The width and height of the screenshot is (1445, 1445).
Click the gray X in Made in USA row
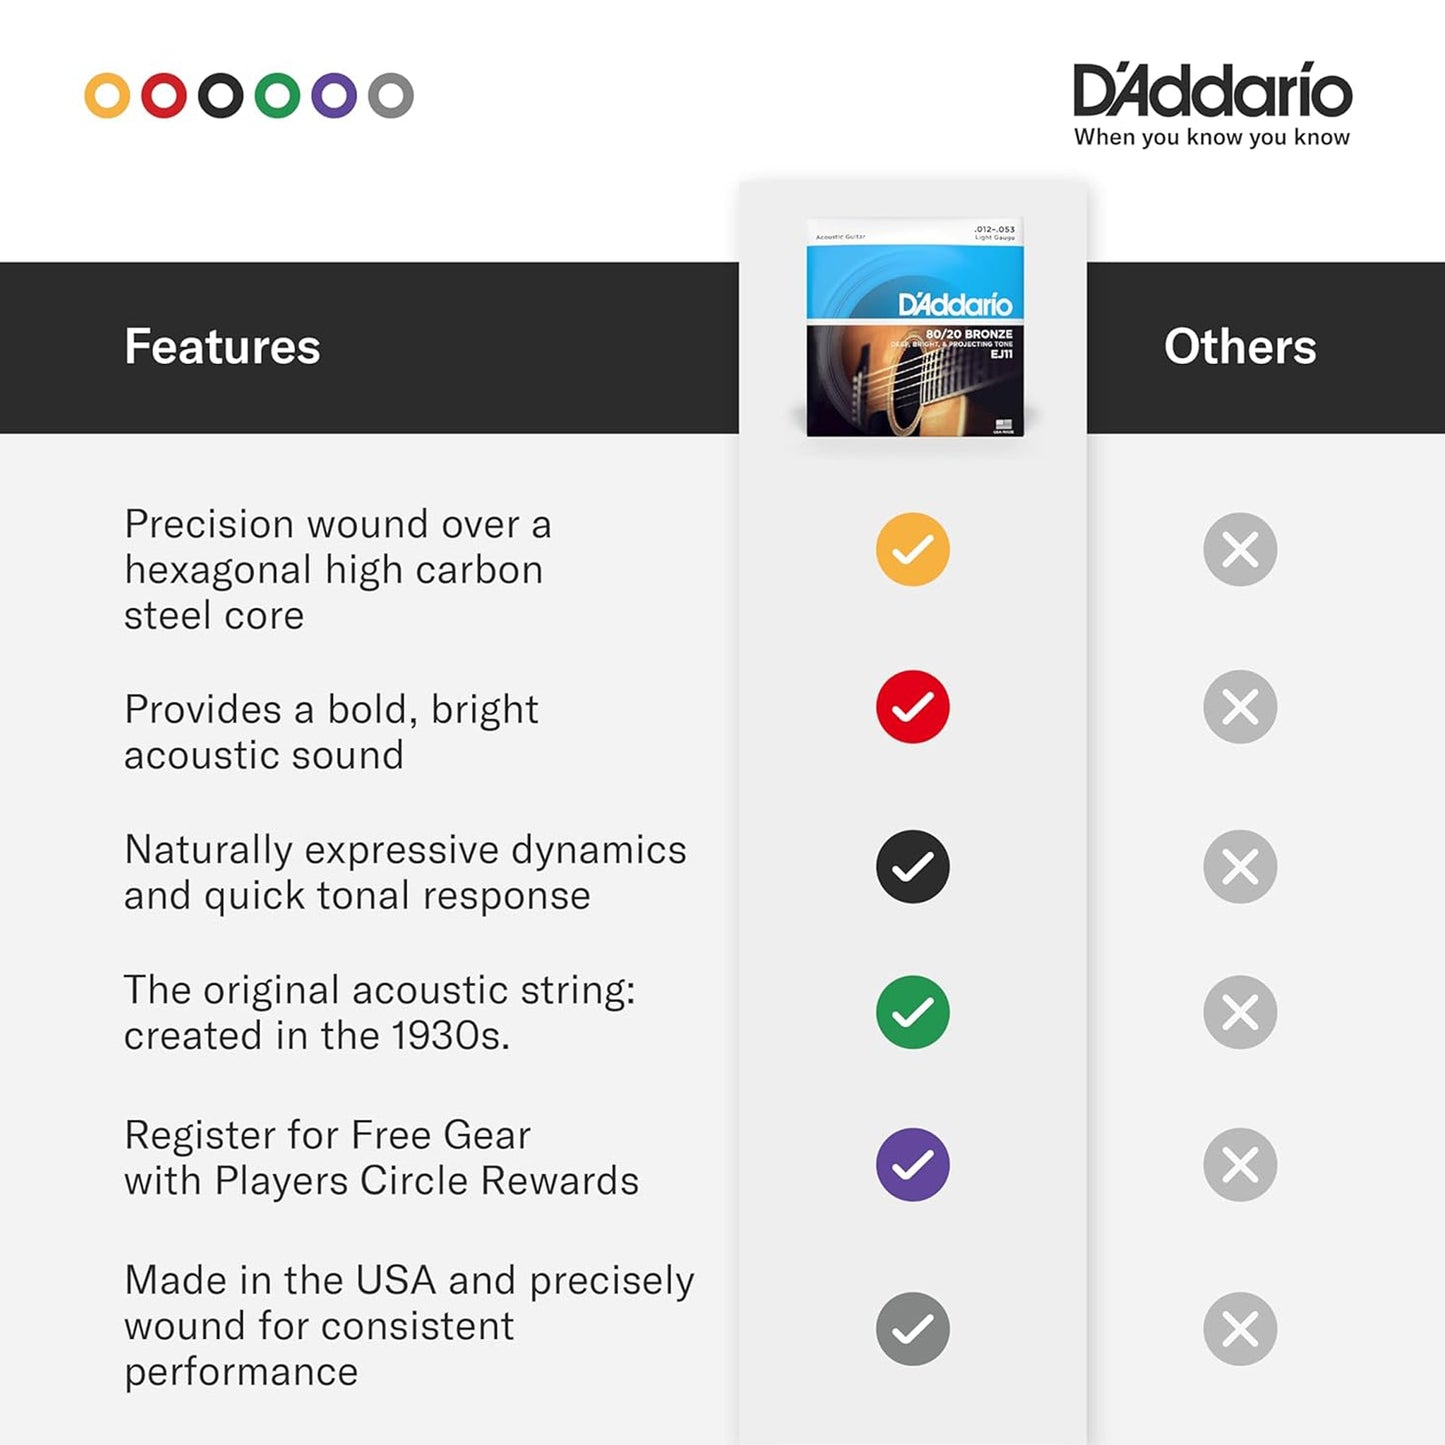coord(1240,1329)
